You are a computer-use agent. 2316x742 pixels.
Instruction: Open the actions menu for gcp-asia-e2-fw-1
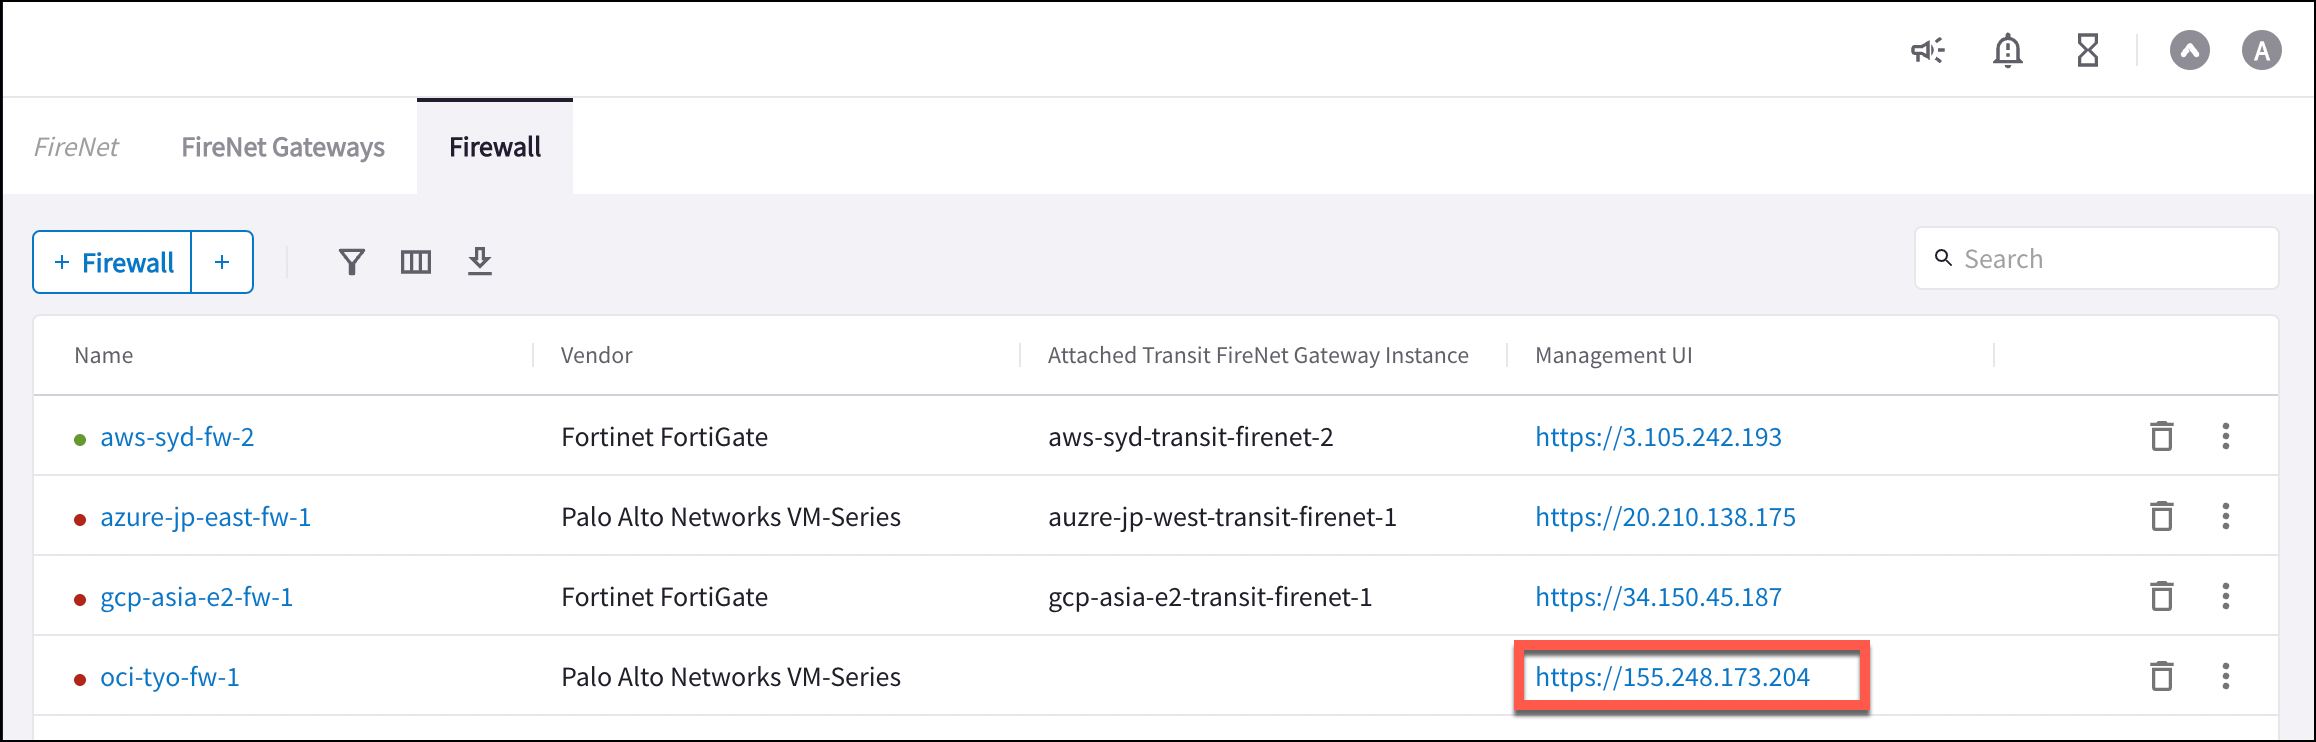coord(2226,596)
